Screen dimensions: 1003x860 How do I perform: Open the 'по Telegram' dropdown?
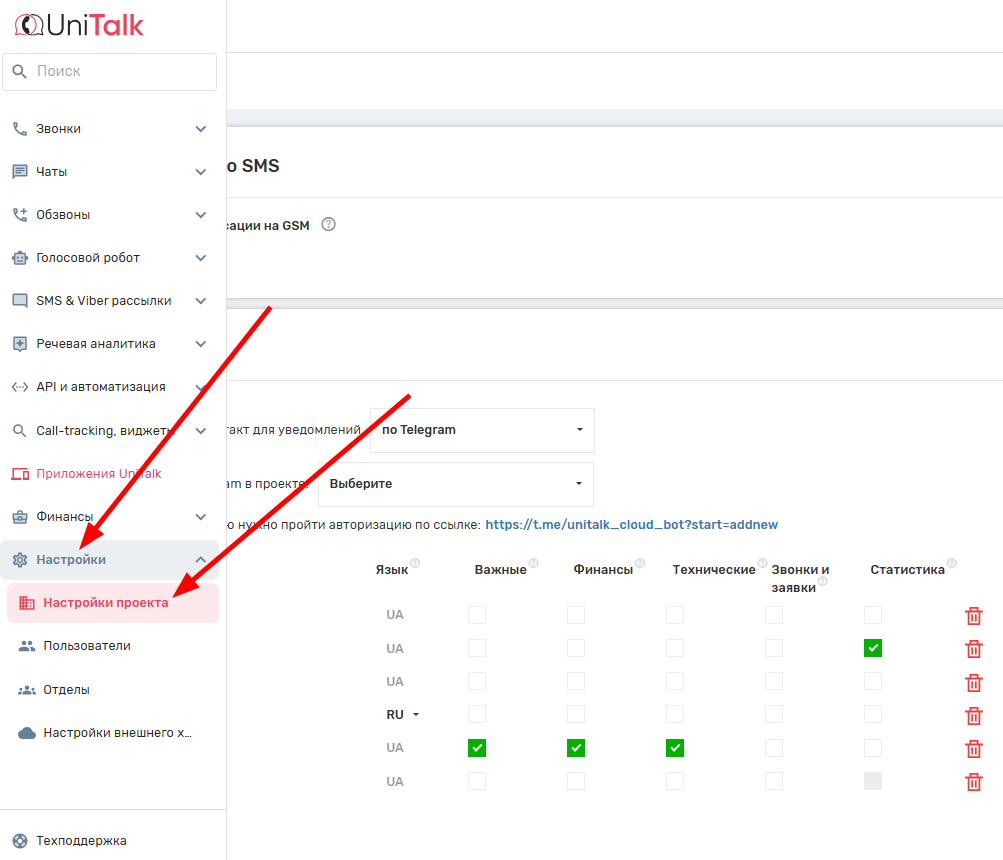482,430
